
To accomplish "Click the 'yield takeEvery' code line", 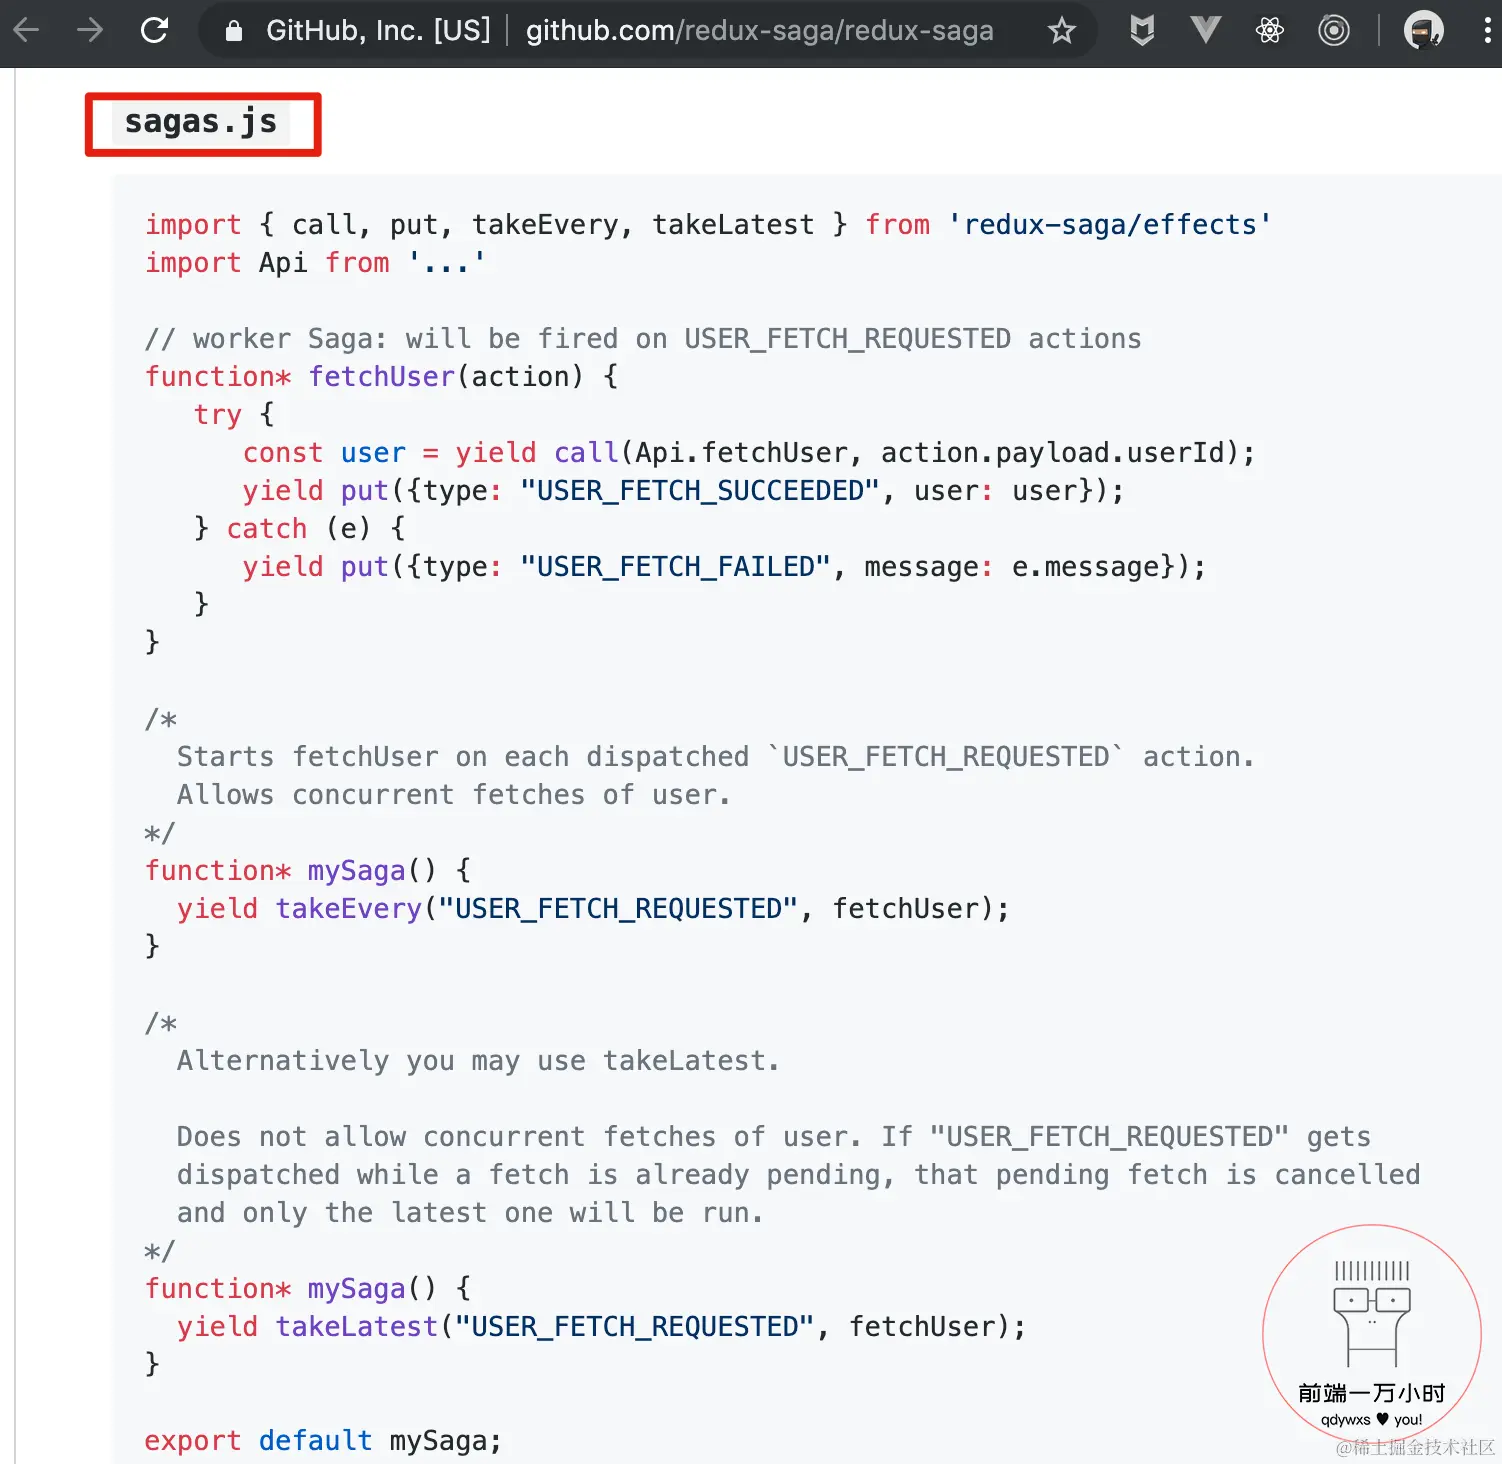I will point(593,909).
